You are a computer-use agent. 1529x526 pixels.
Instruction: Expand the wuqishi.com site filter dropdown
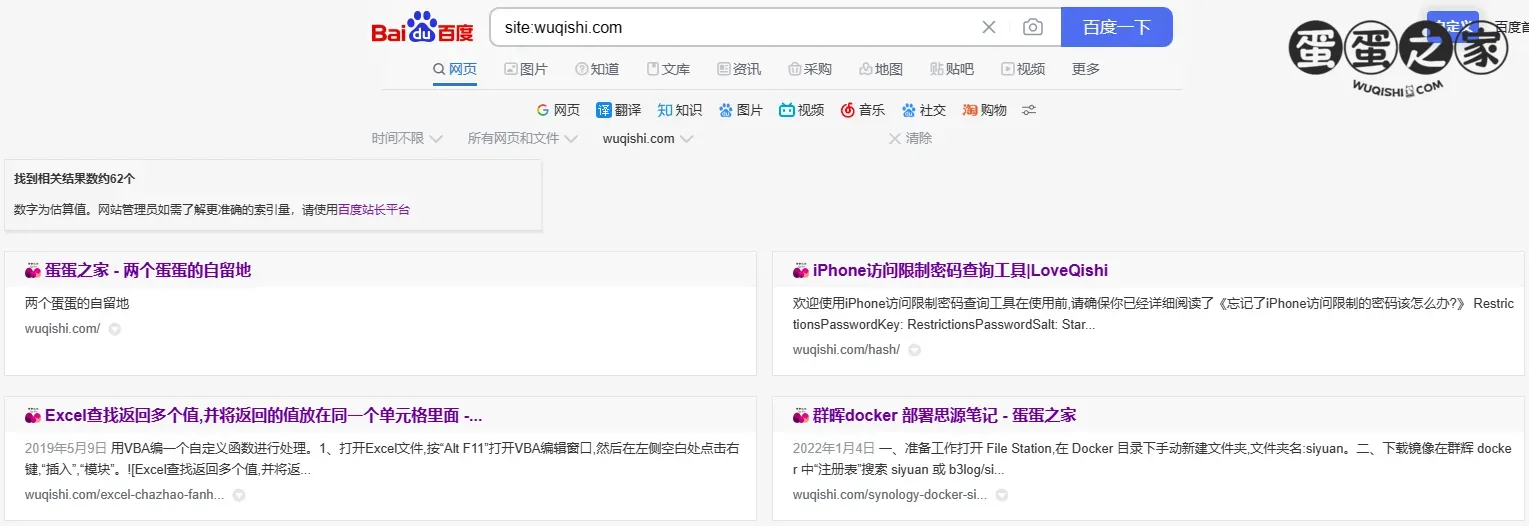[x=648, y=139]
